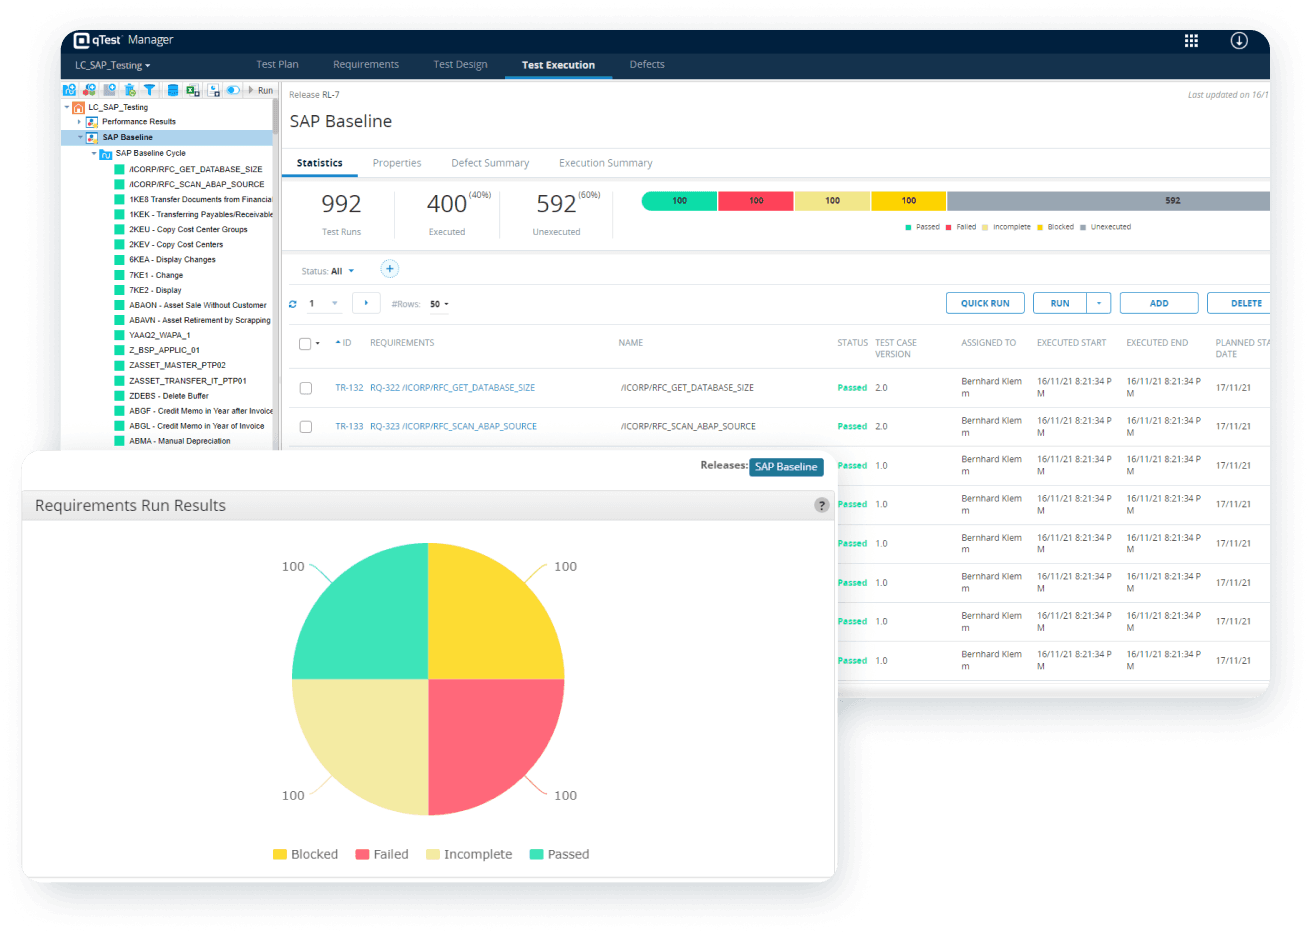Image resolution: width=1311 pixels, height=933 pixels.
Task: Click the add filter plus icon
Action: click(390, 269)
